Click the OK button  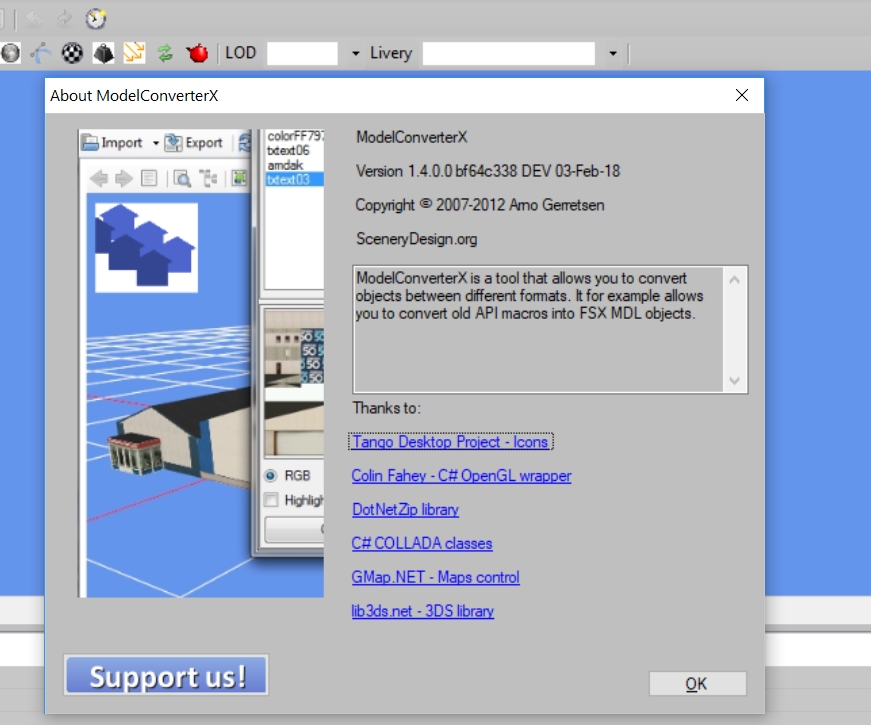(697, 683)
